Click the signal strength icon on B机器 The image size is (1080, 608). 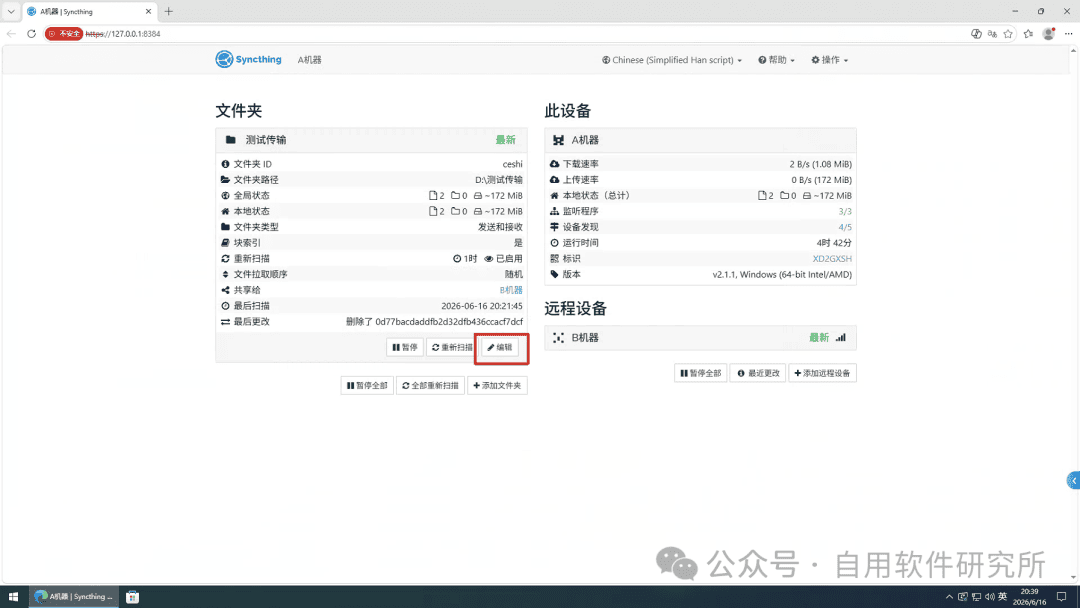pos(841,337)
